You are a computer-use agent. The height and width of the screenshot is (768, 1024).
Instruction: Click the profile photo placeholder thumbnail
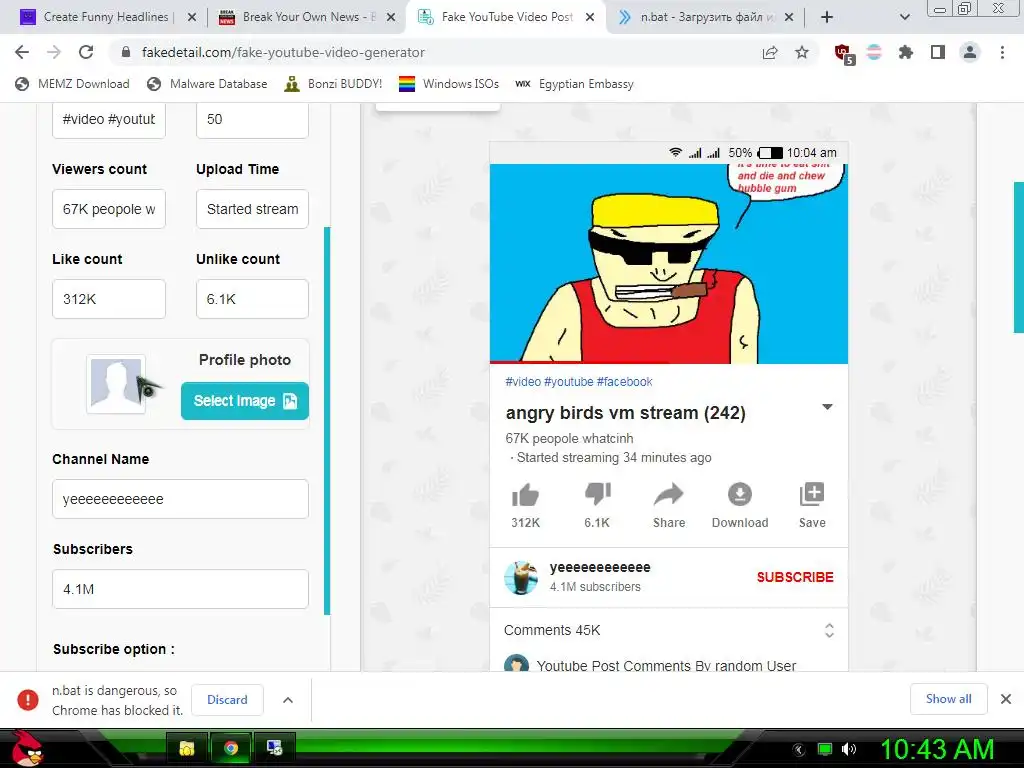(116, 385)
